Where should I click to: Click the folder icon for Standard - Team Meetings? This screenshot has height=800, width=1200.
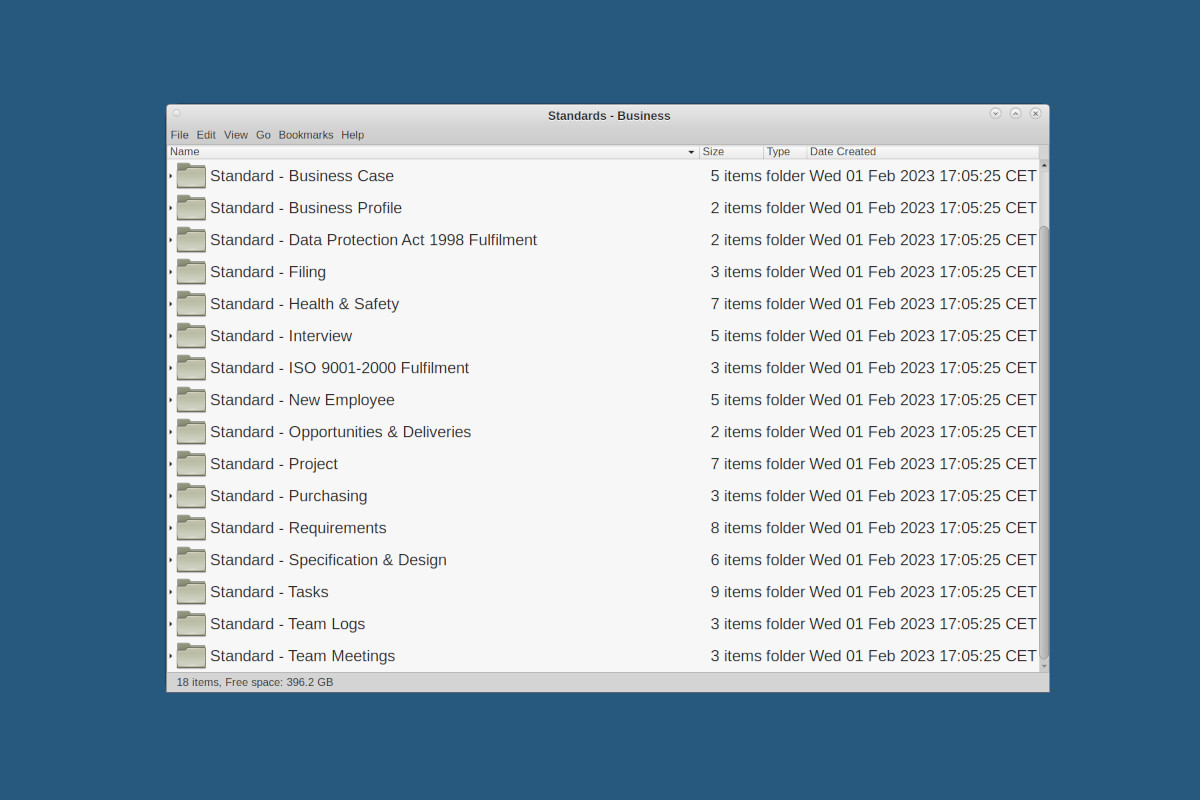click(x=191, y=656)
